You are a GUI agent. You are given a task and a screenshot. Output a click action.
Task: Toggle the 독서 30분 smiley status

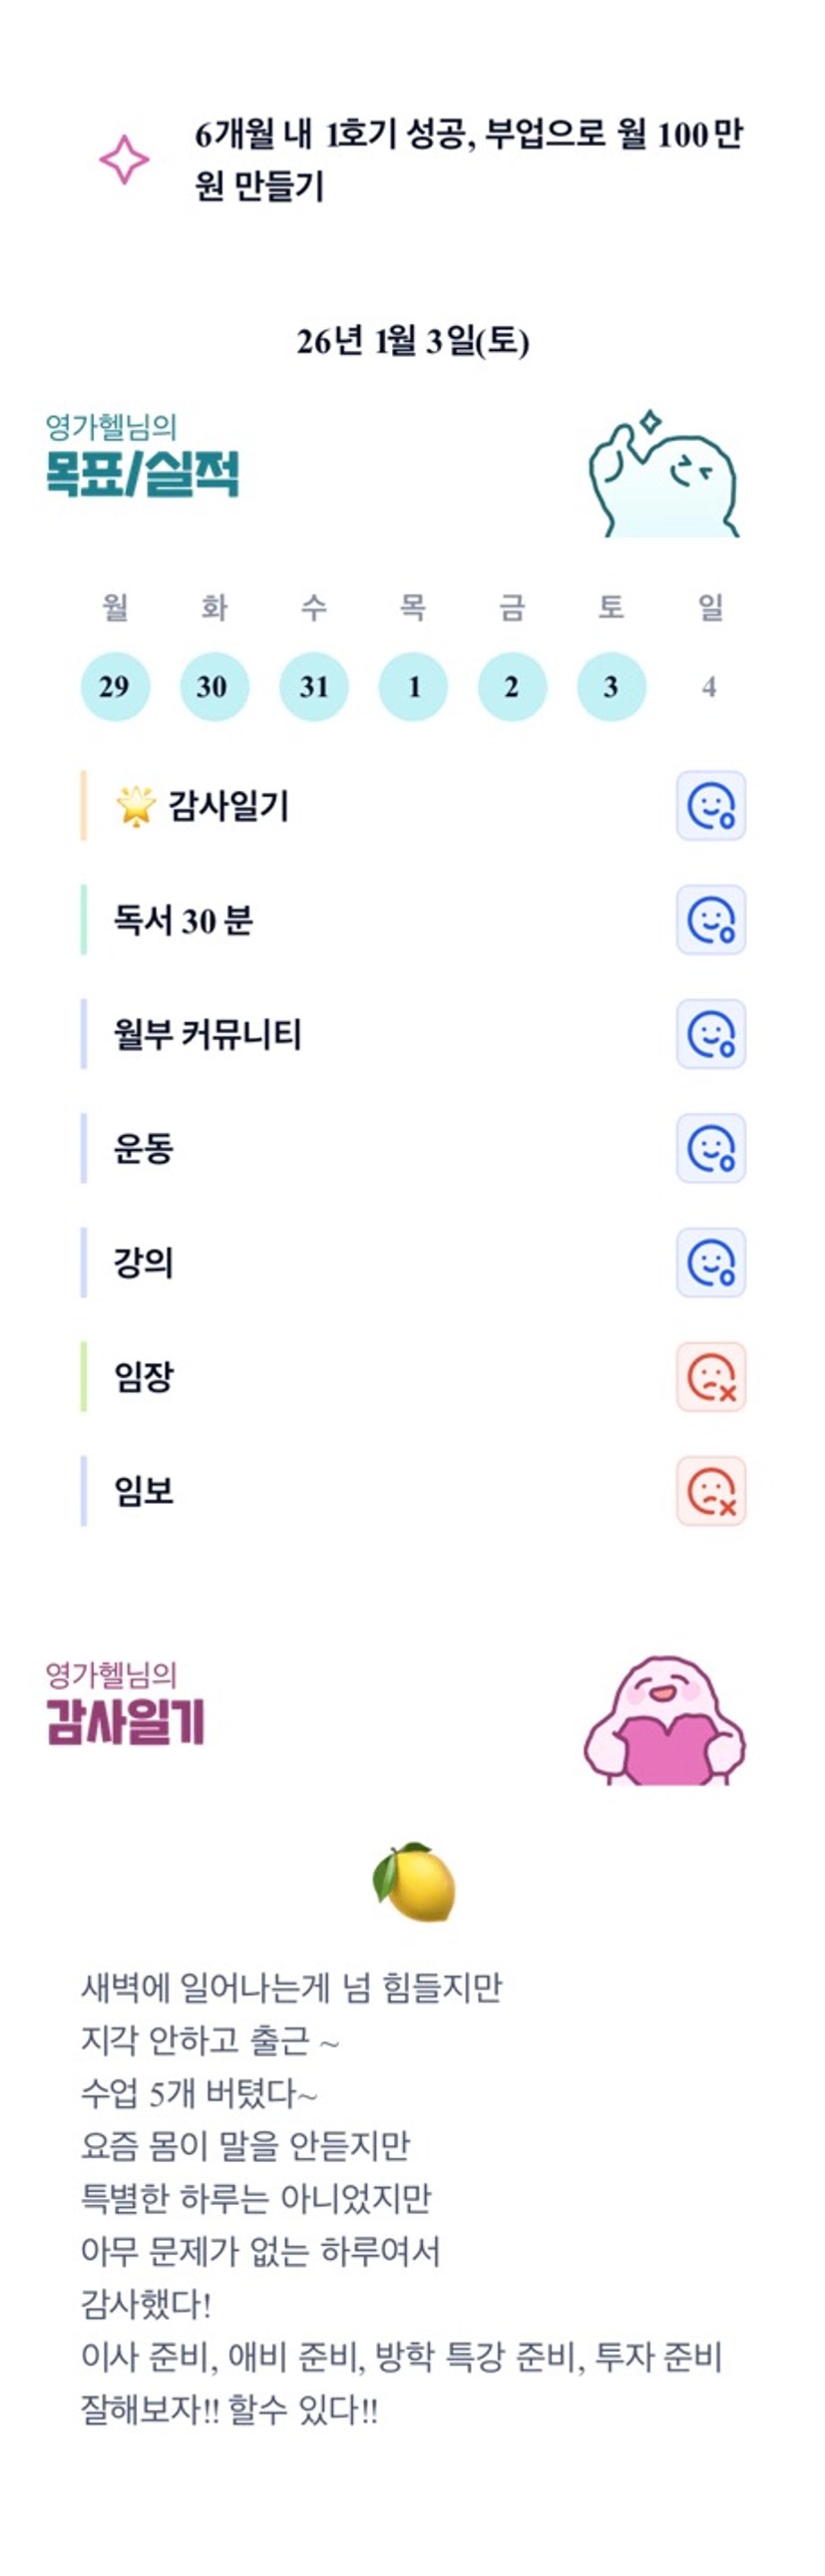(710, 919)
